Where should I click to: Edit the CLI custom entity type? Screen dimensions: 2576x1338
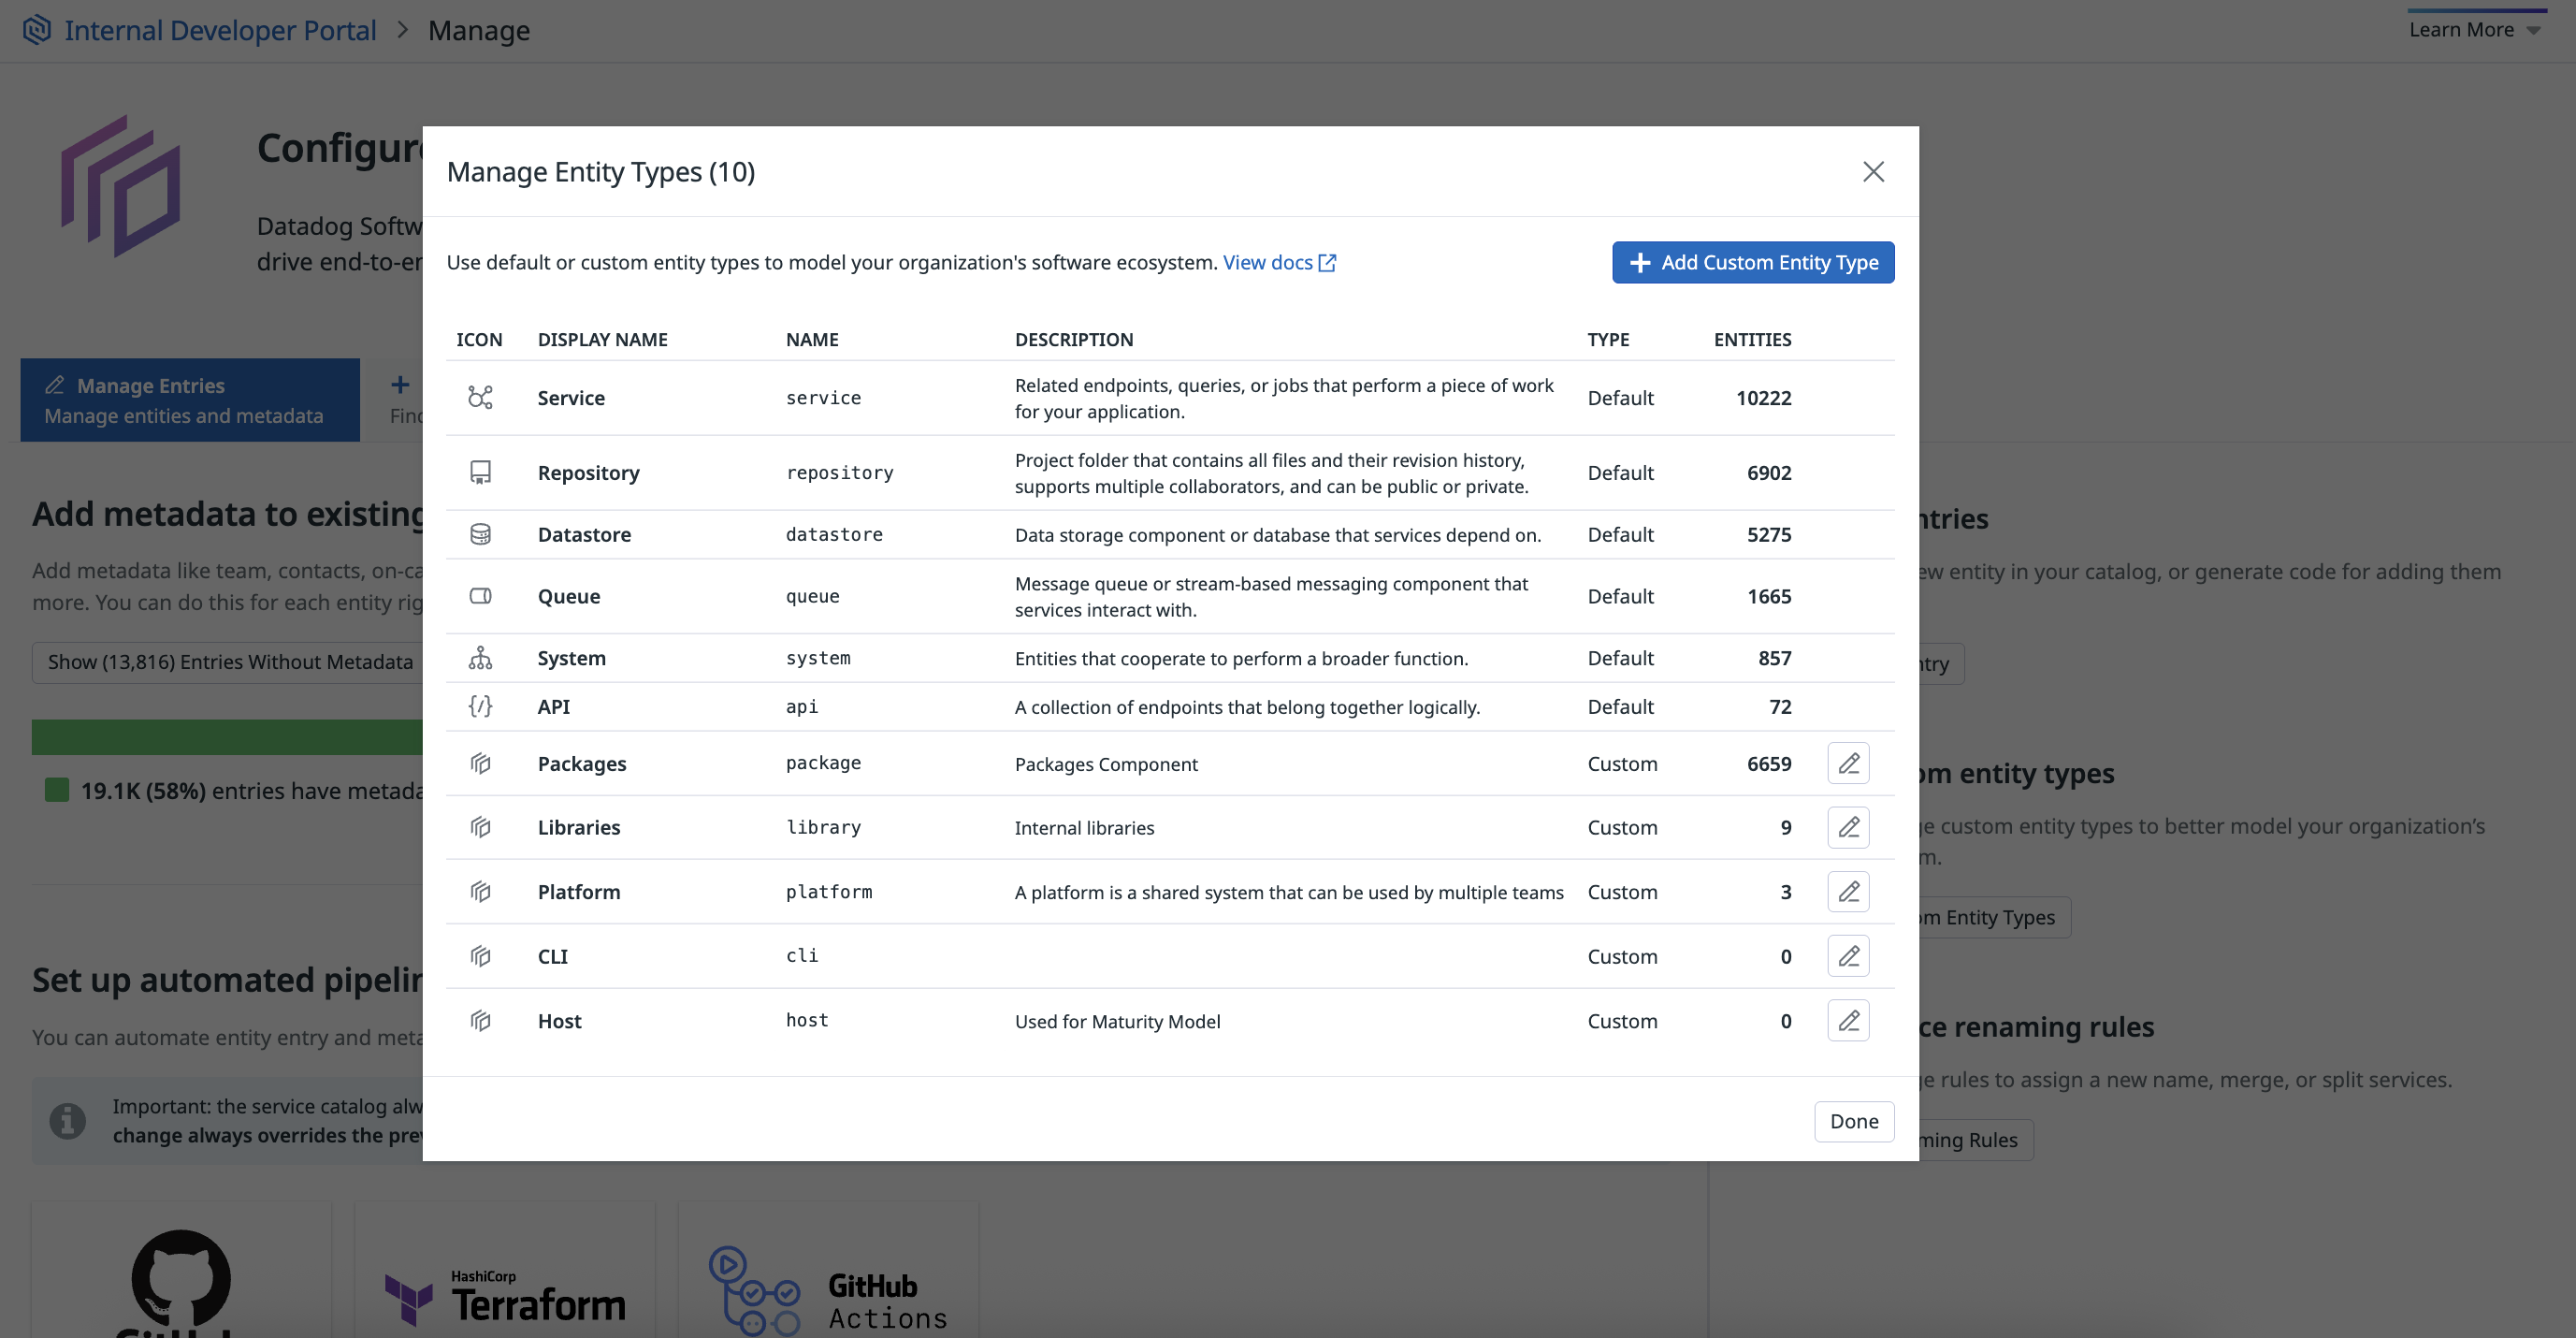click(1848, 956)
